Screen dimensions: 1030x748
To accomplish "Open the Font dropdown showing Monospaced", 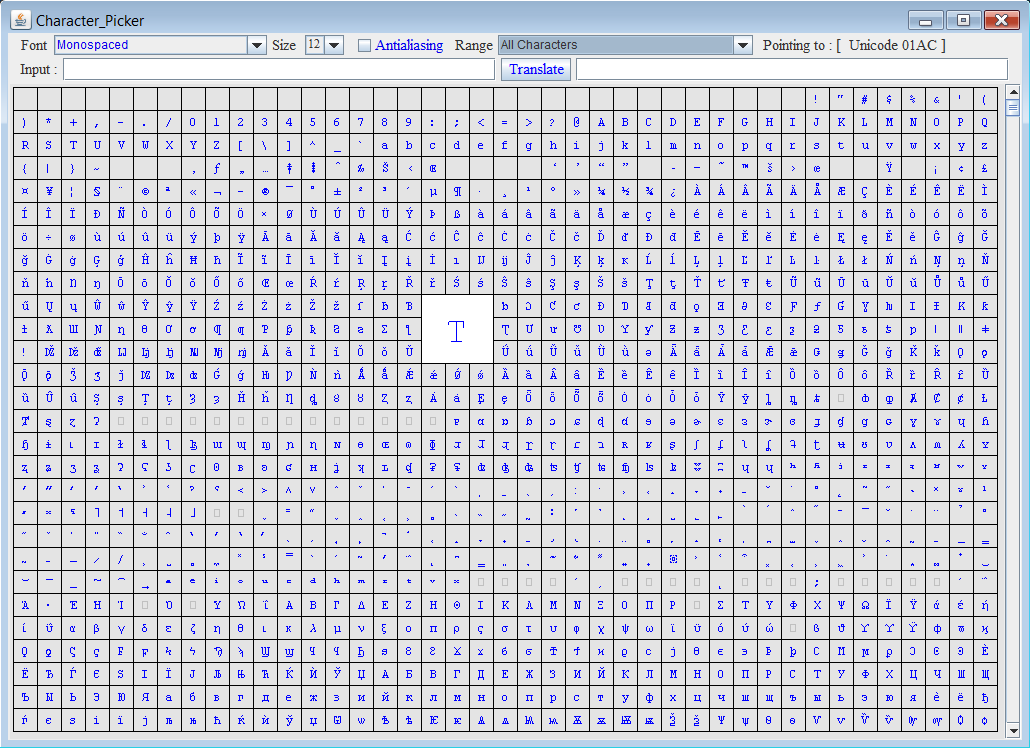I will click(257, 45).
